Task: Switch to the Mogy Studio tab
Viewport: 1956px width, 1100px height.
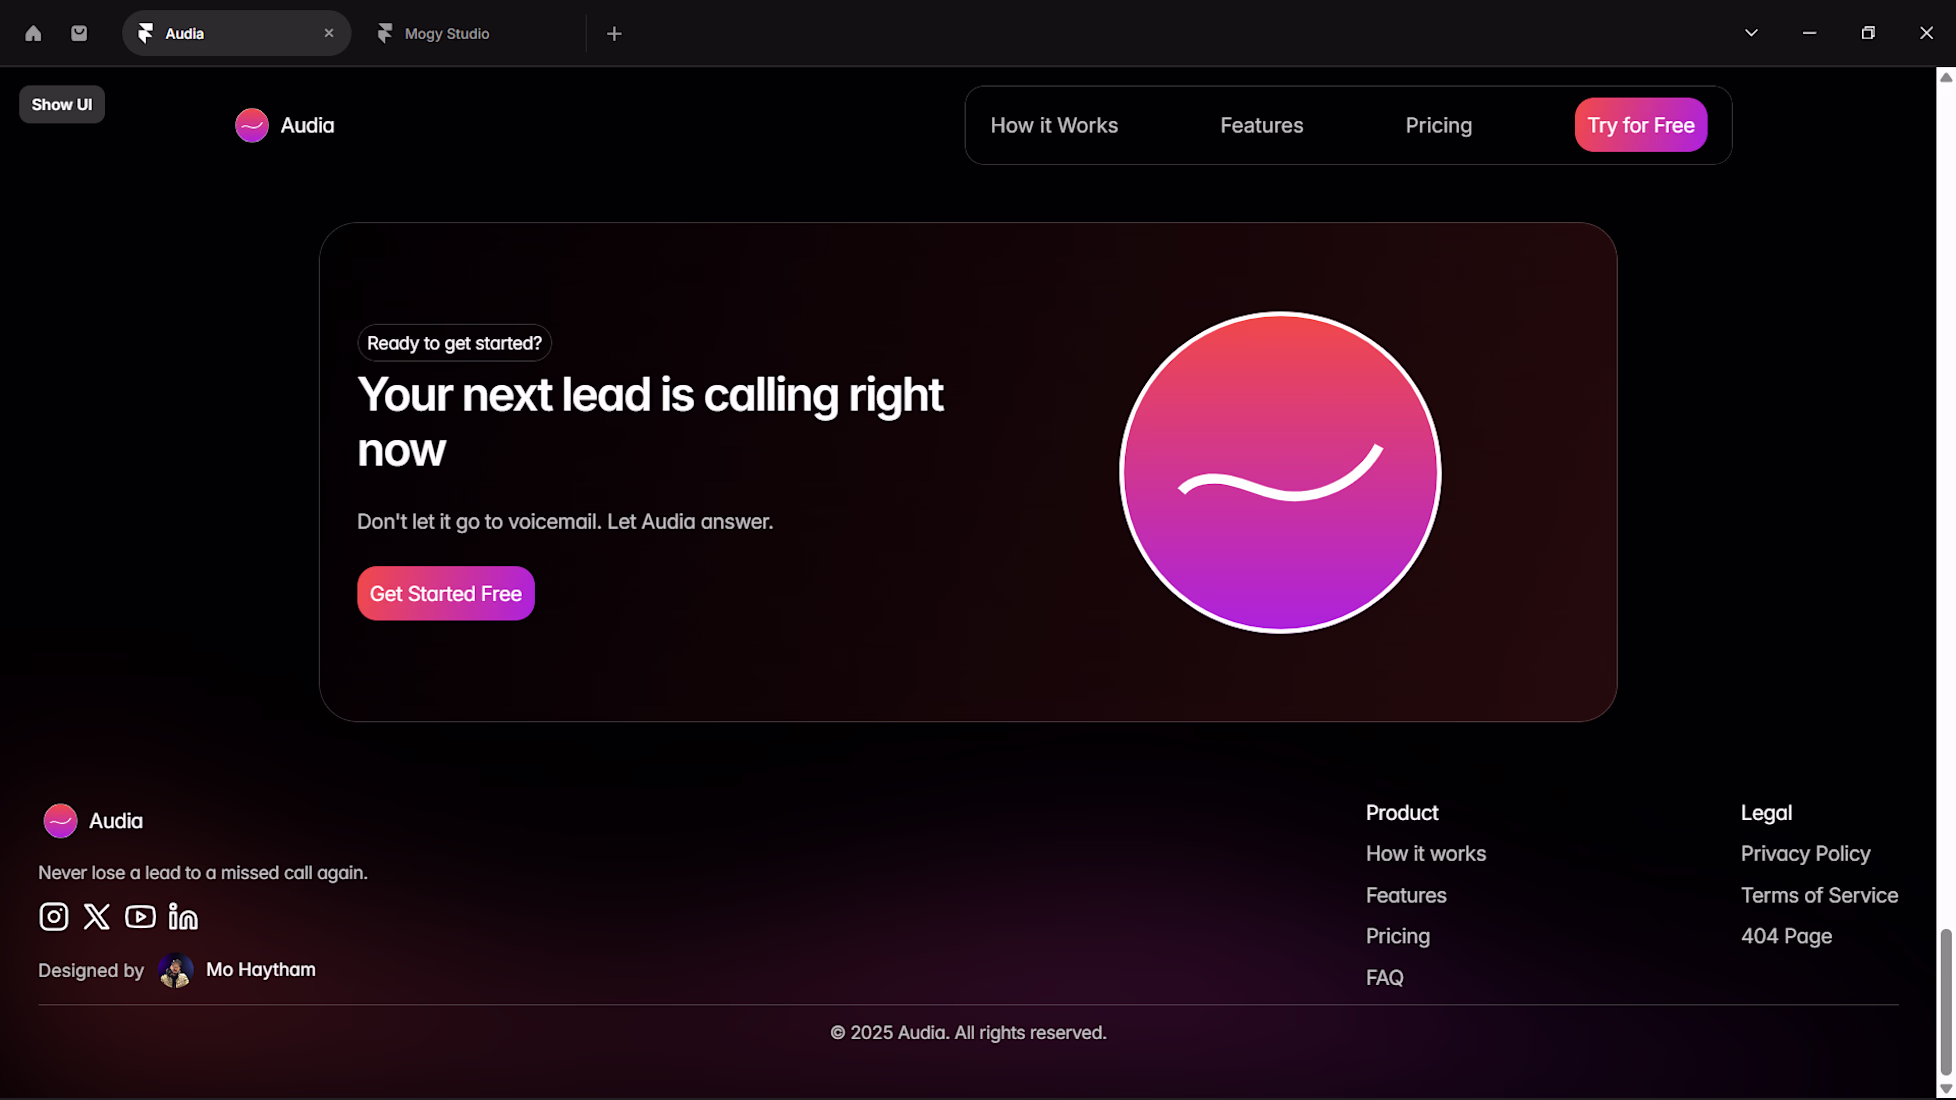Action: [446, 33]
